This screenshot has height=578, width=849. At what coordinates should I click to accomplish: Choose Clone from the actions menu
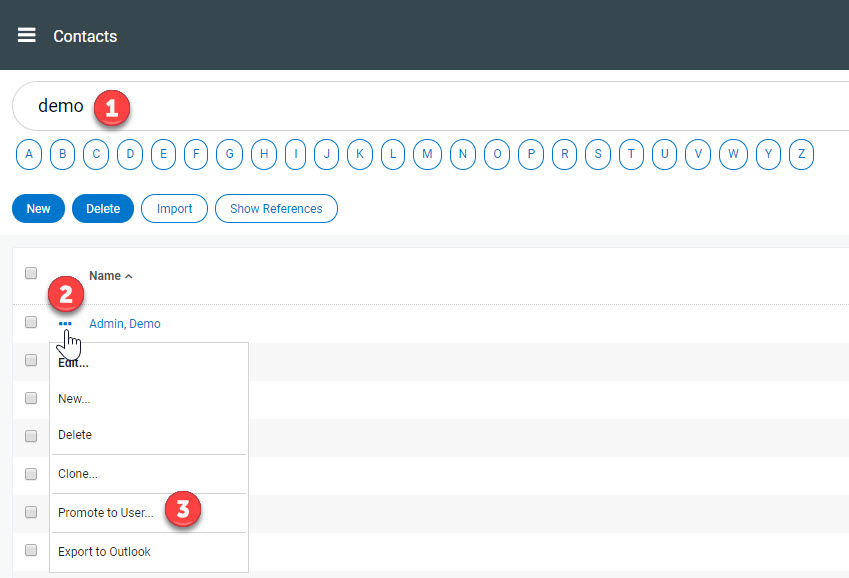[x=77, y=473]
